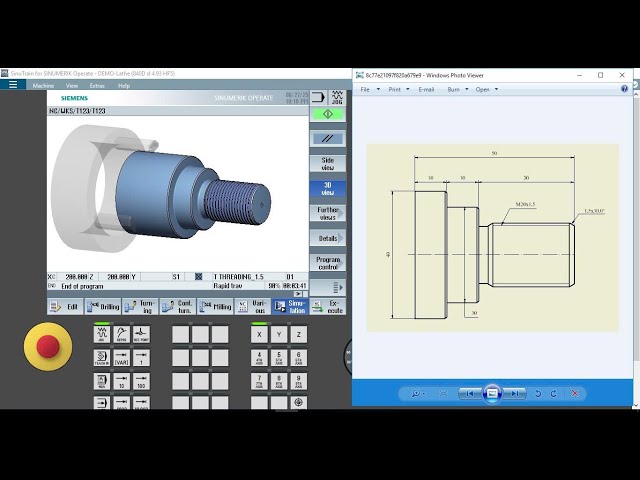This screenshot has width=640, height=480.
Task: Select the 6th axis key
Action: point(299,358)
